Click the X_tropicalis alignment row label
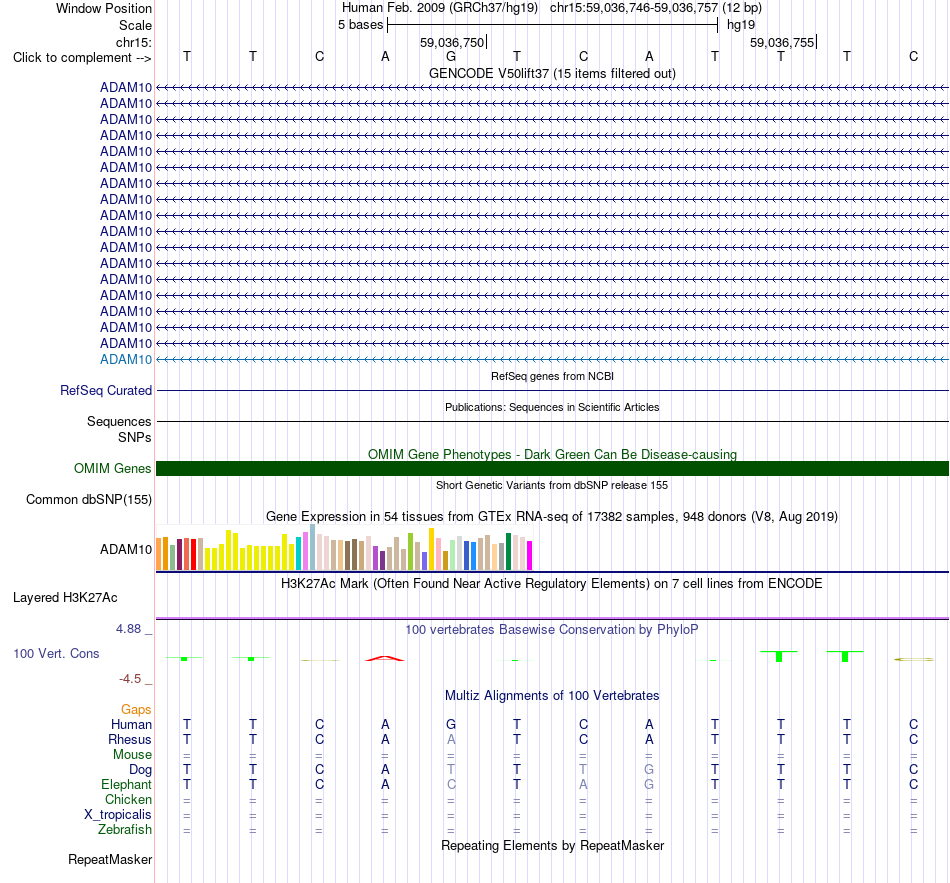950x883 pixels. pos(118,815)
